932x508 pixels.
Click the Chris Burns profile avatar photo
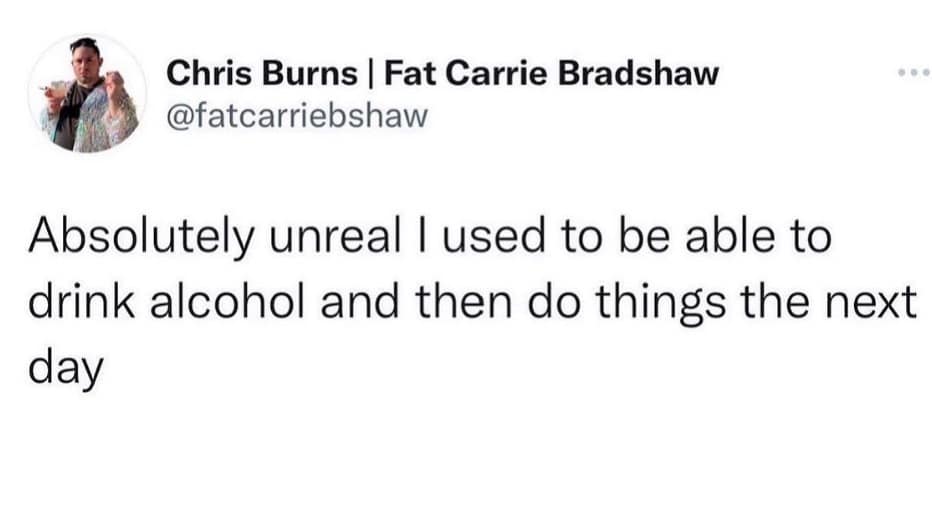[x=88, y=93]
